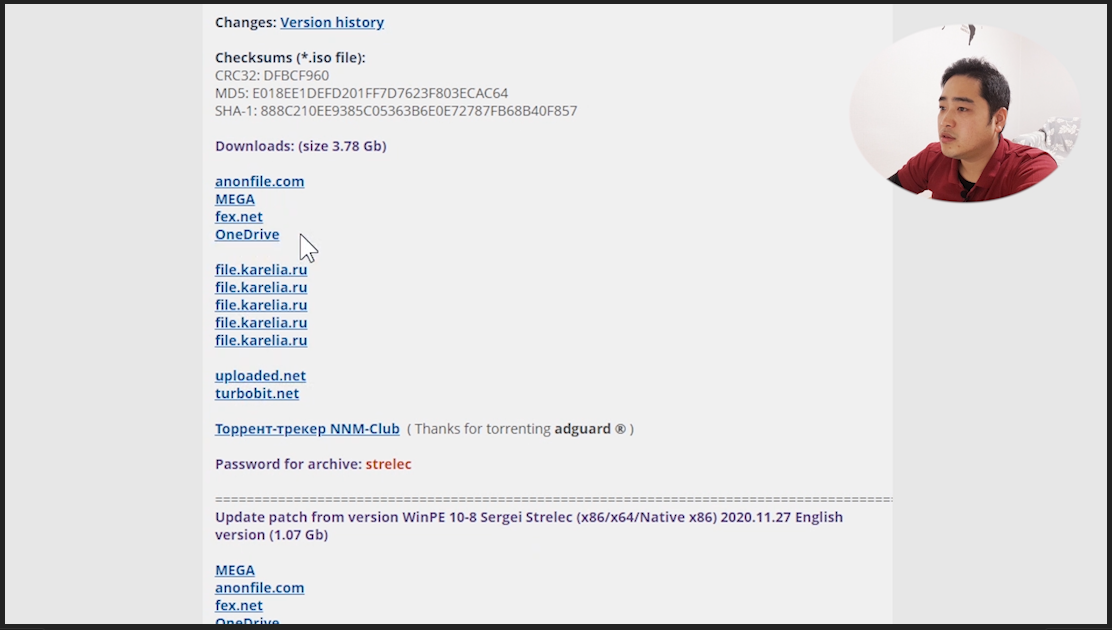Open anonfile.com link under Downloads size 3.78 Gb
Screen dimensions: 1112x630
pyautogui.click(x=260, y=181)
